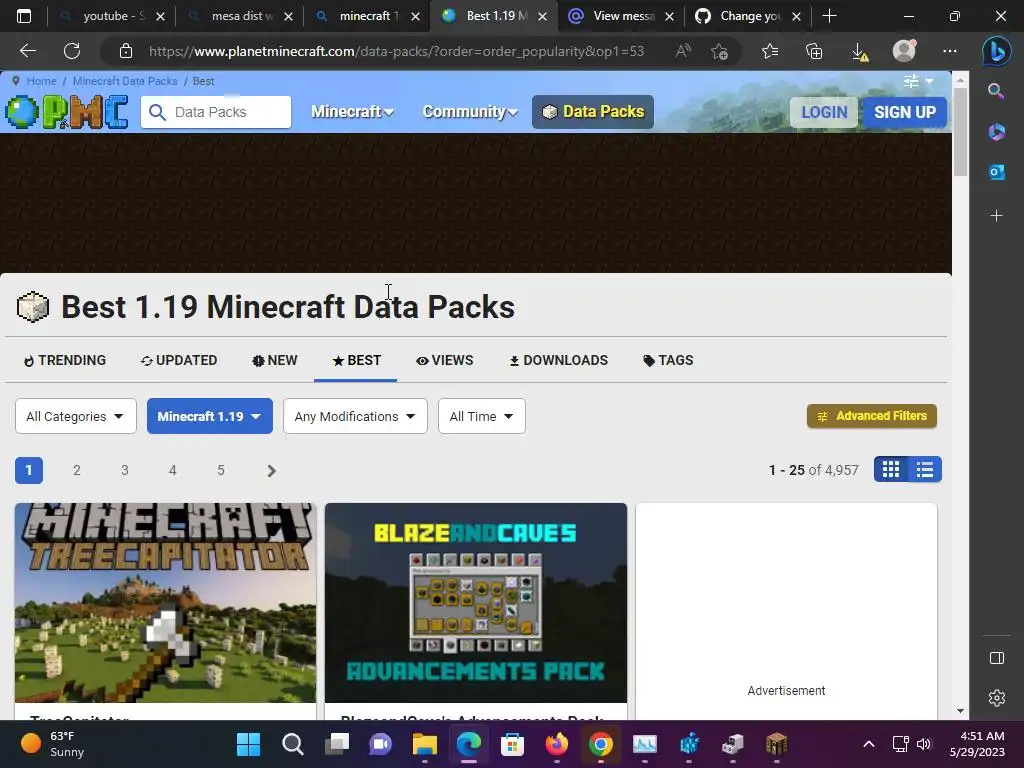
Task: Select the UPDATED tab
Action: click(179, 360)
